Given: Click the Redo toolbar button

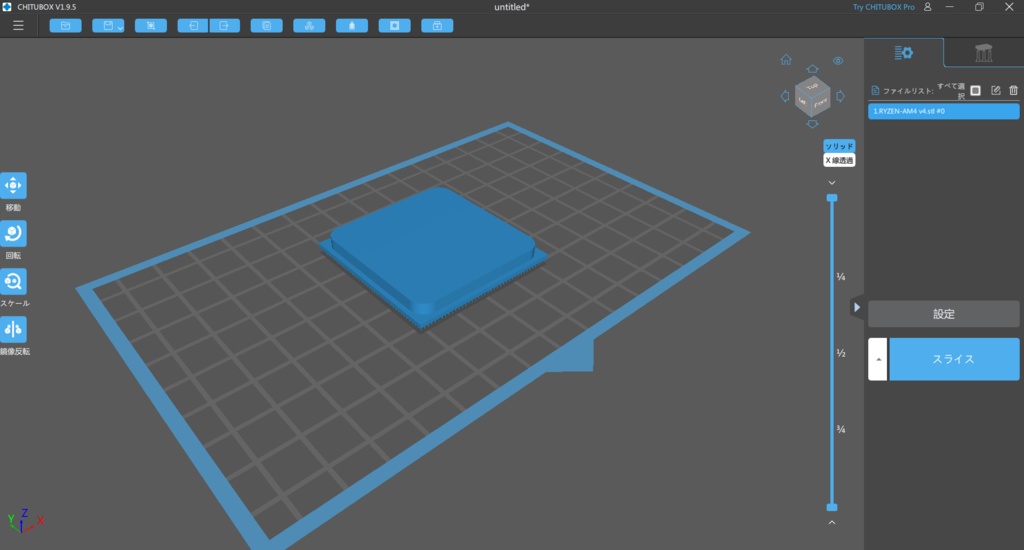Looking at the screenshot, I should point(225,25).
